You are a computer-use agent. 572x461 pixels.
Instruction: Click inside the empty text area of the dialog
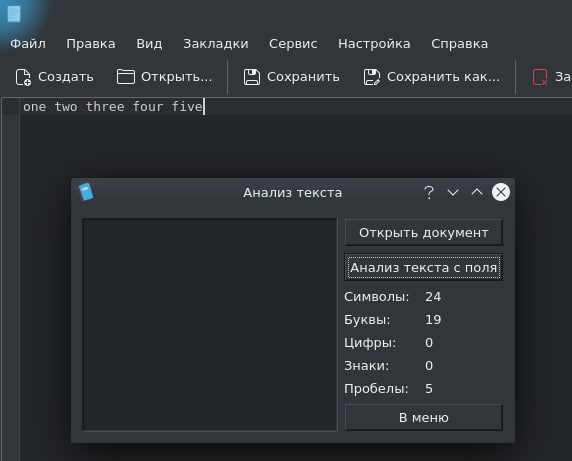(x=210, y=325)
